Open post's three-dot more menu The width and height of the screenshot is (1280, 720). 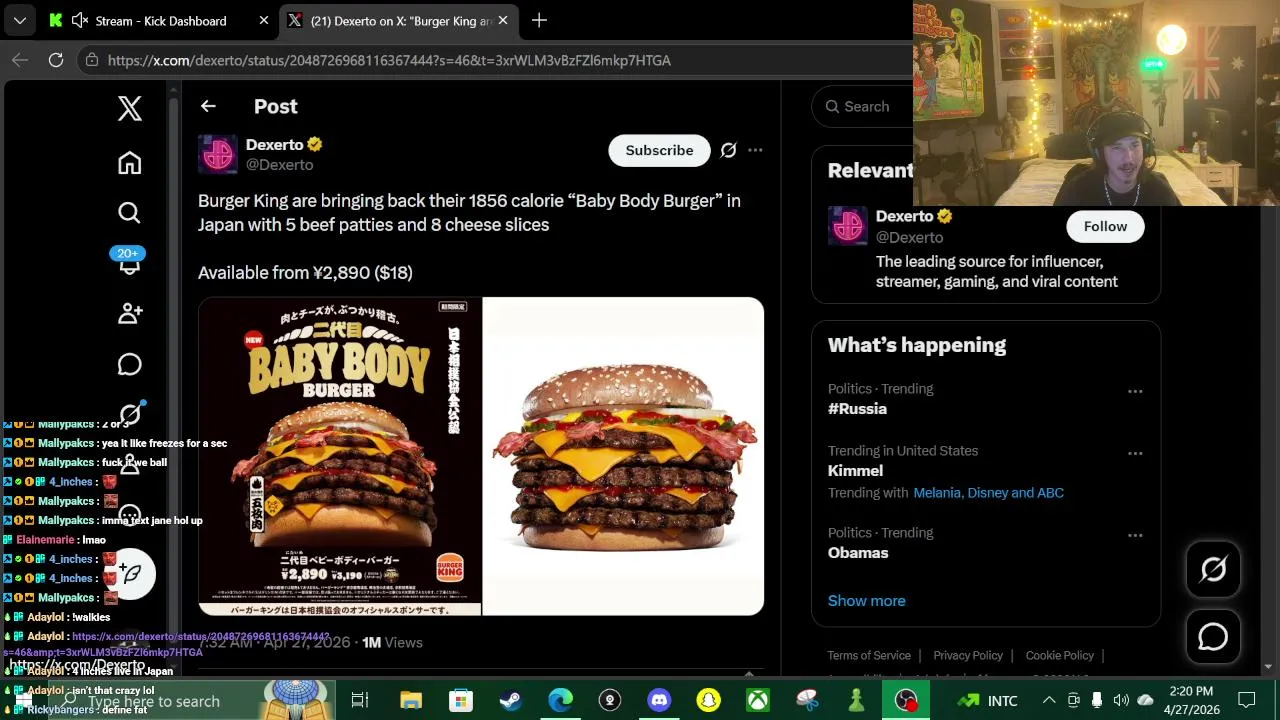point(755,150)
